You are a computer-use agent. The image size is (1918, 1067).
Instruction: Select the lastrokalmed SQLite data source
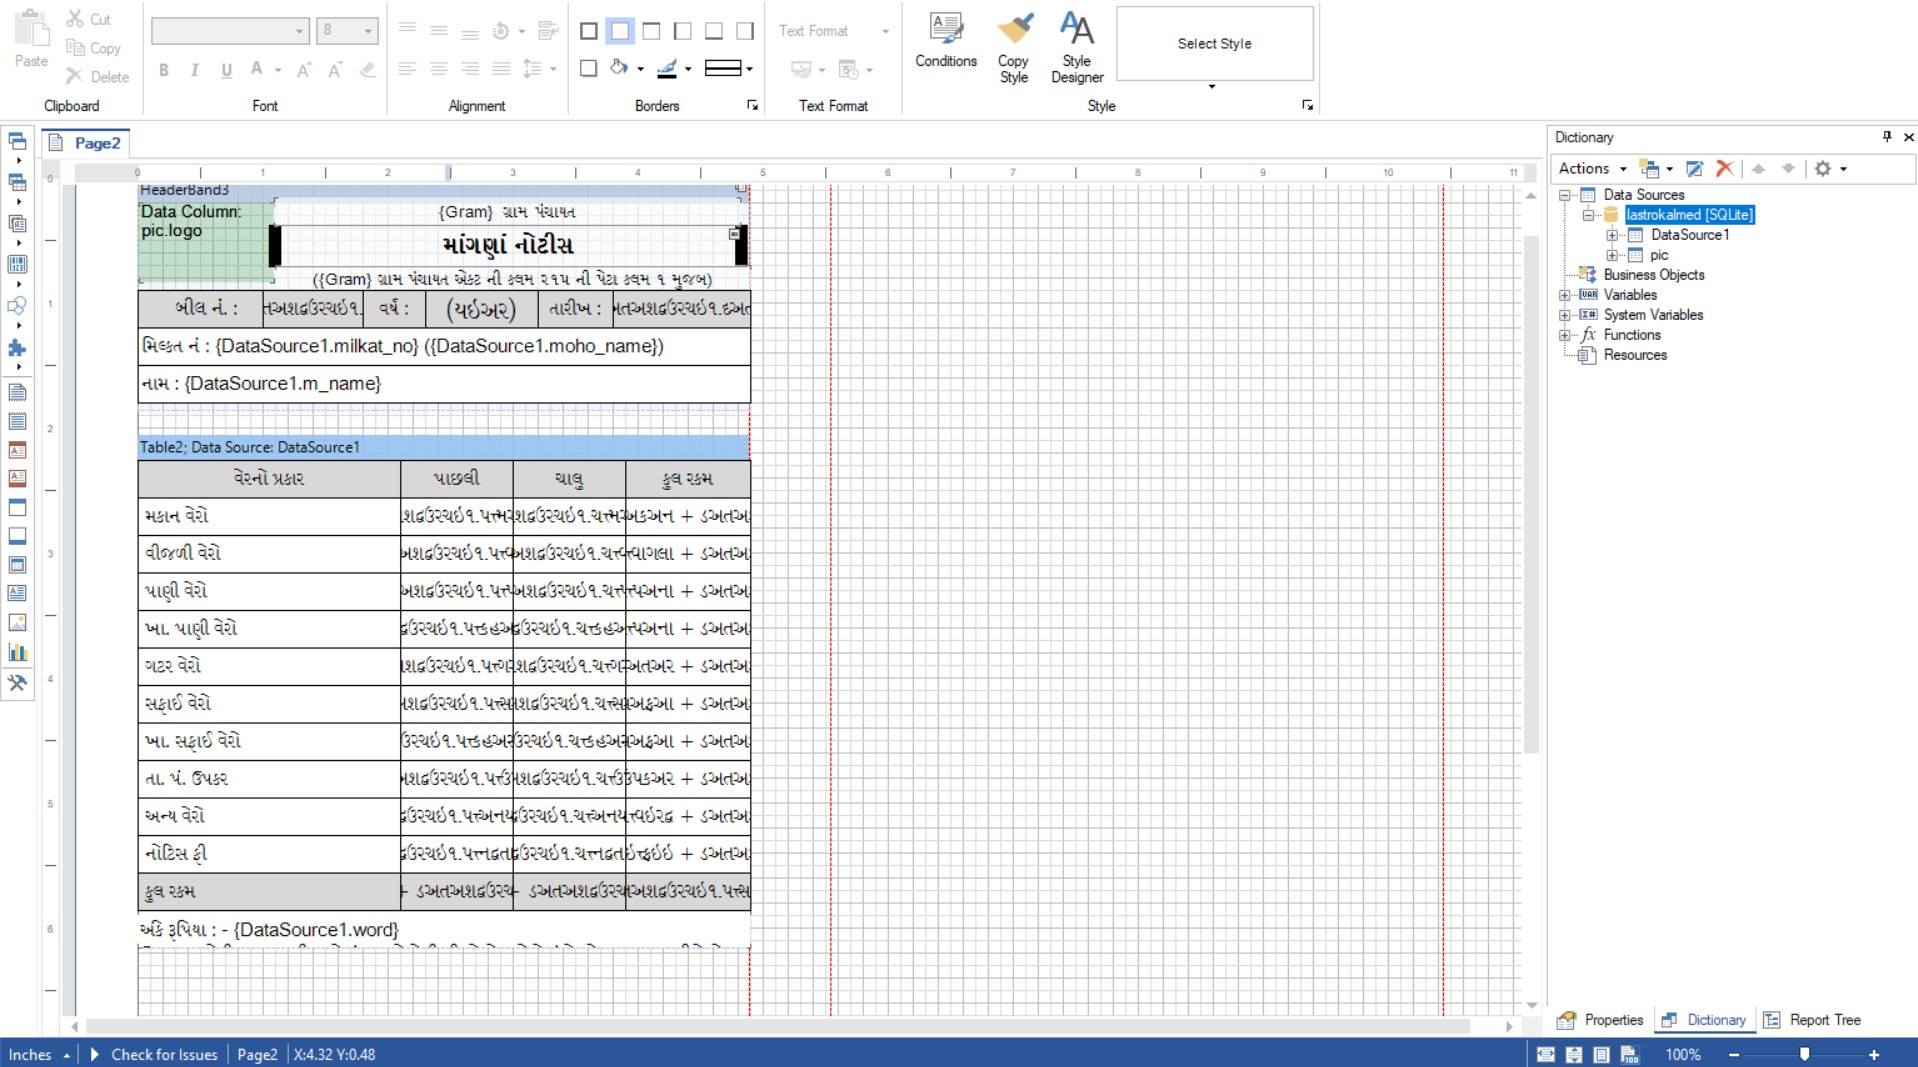(1689, 215)
